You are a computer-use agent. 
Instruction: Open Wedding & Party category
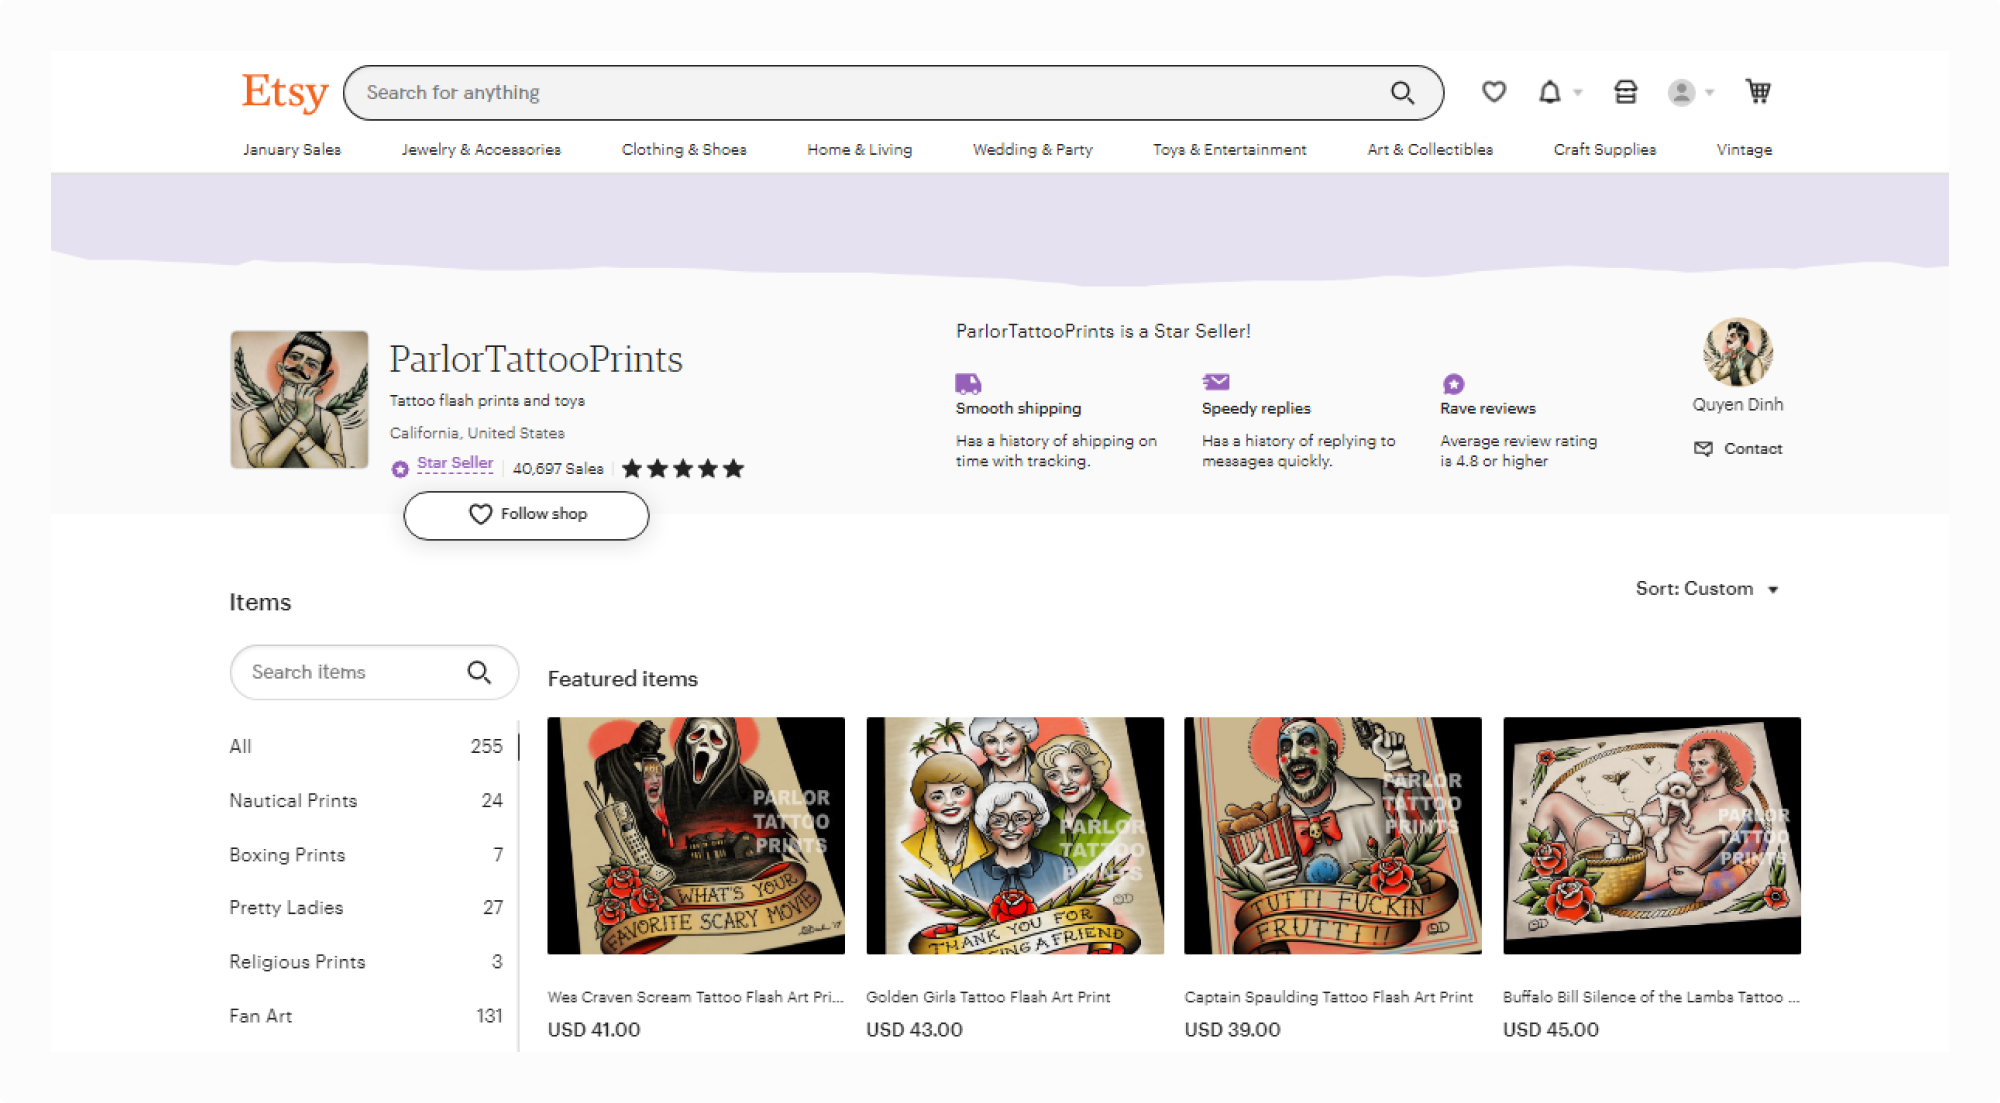point(1033,149)
